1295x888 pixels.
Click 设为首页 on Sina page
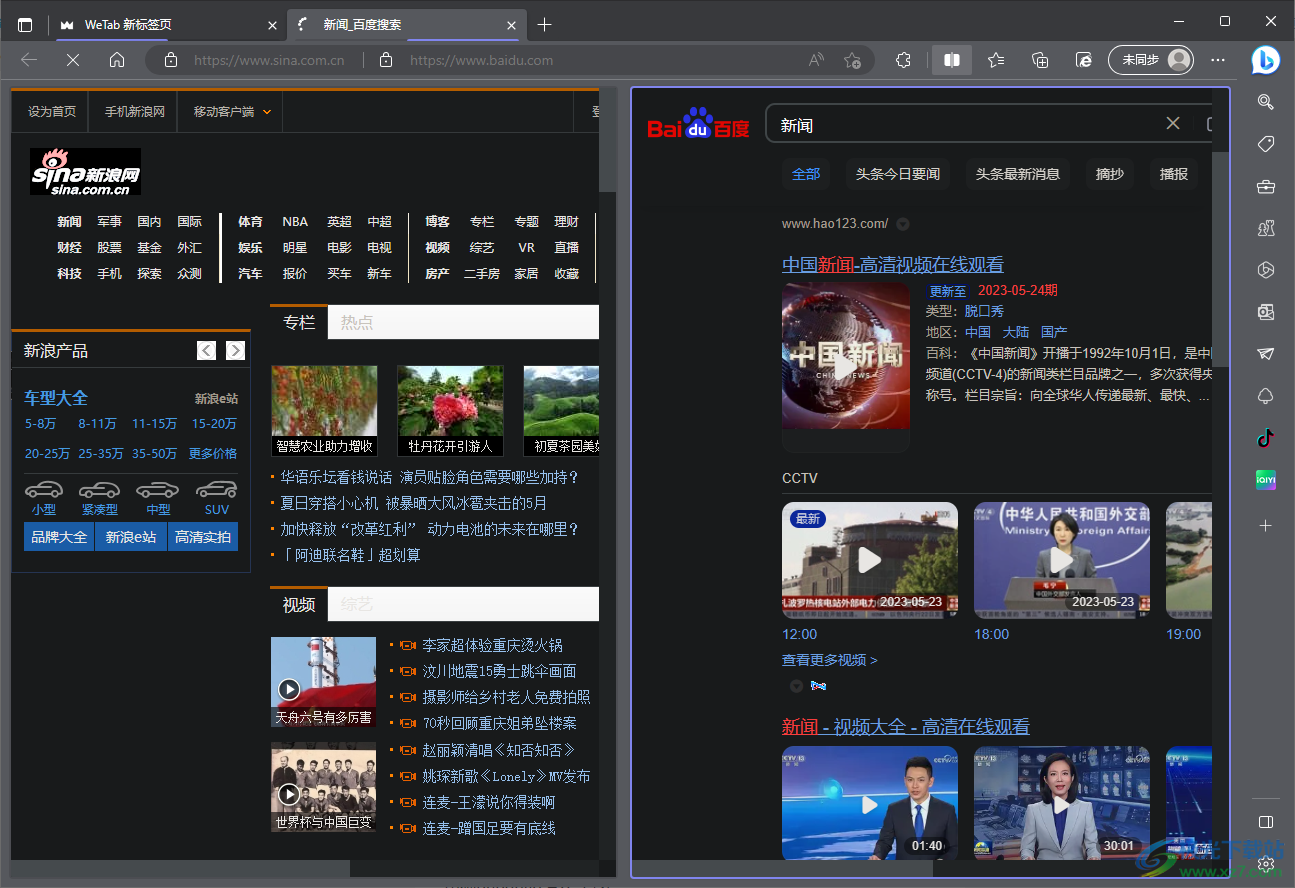point(52,112)
